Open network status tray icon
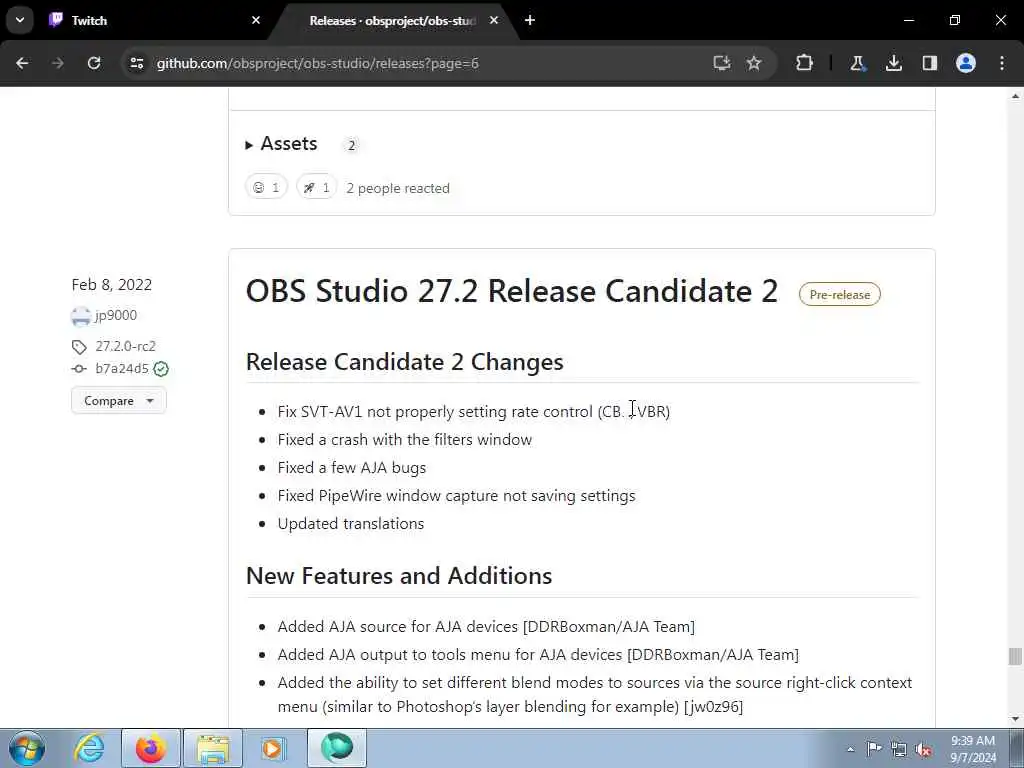The width and height of the screenshot is (1024, 768). click(899, 749)
